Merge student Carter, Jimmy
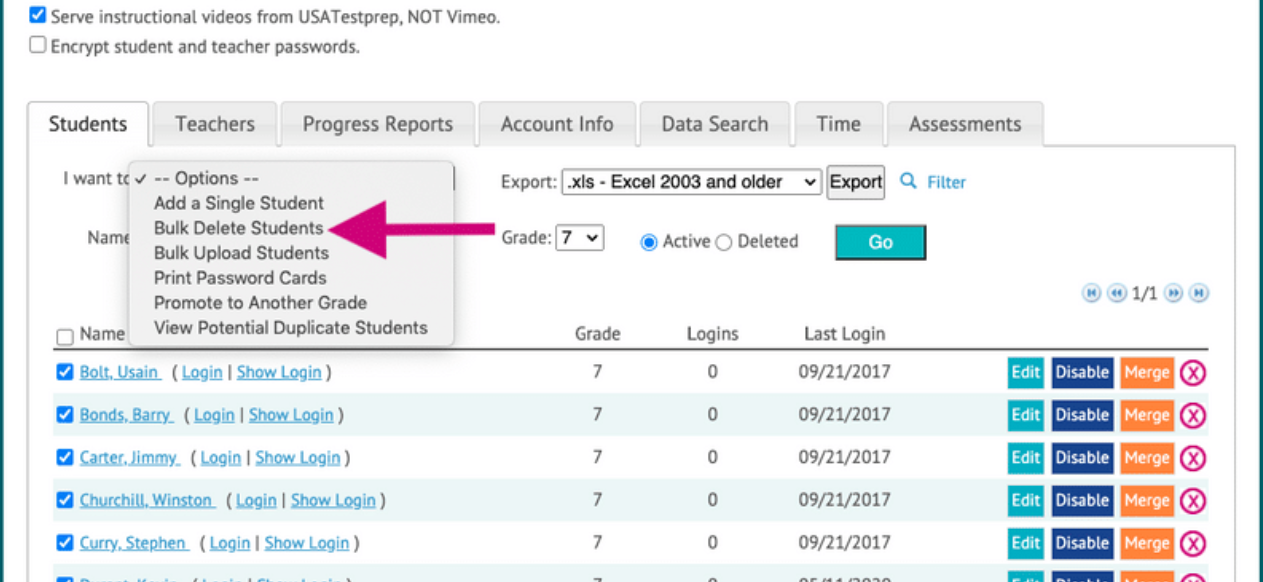Image resolution: width=1263 pixels, height=582 pixels. click(x=1147, y=458)
